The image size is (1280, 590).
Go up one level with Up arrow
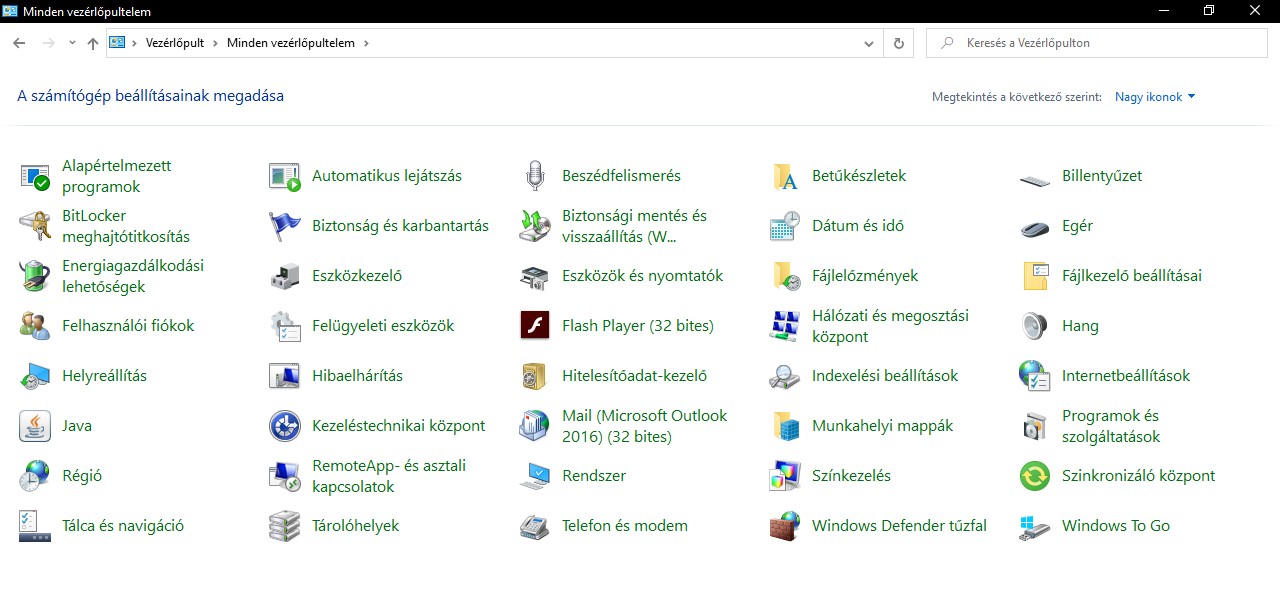click(x=93, y=44)
